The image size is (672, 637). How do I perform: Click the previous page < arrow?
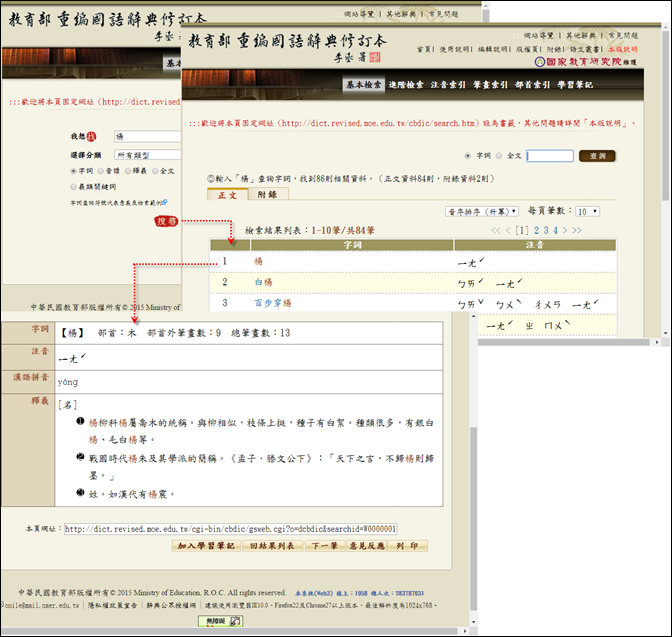[x=508, y=231]
